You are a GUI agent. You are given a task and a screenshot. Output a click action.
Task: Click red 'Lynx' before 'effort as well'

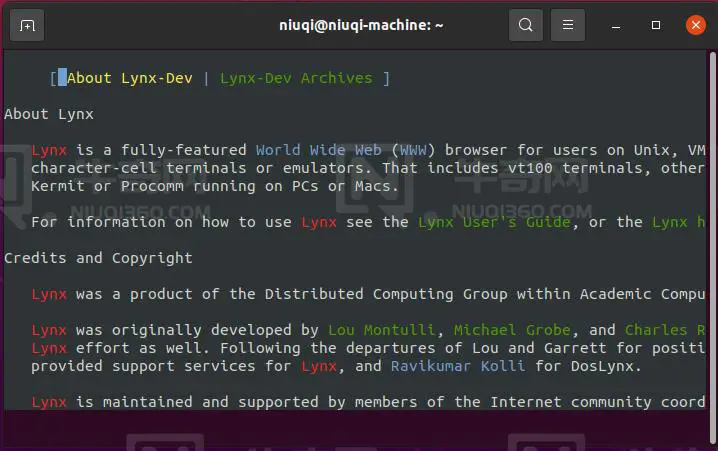(x=49, y=348)
